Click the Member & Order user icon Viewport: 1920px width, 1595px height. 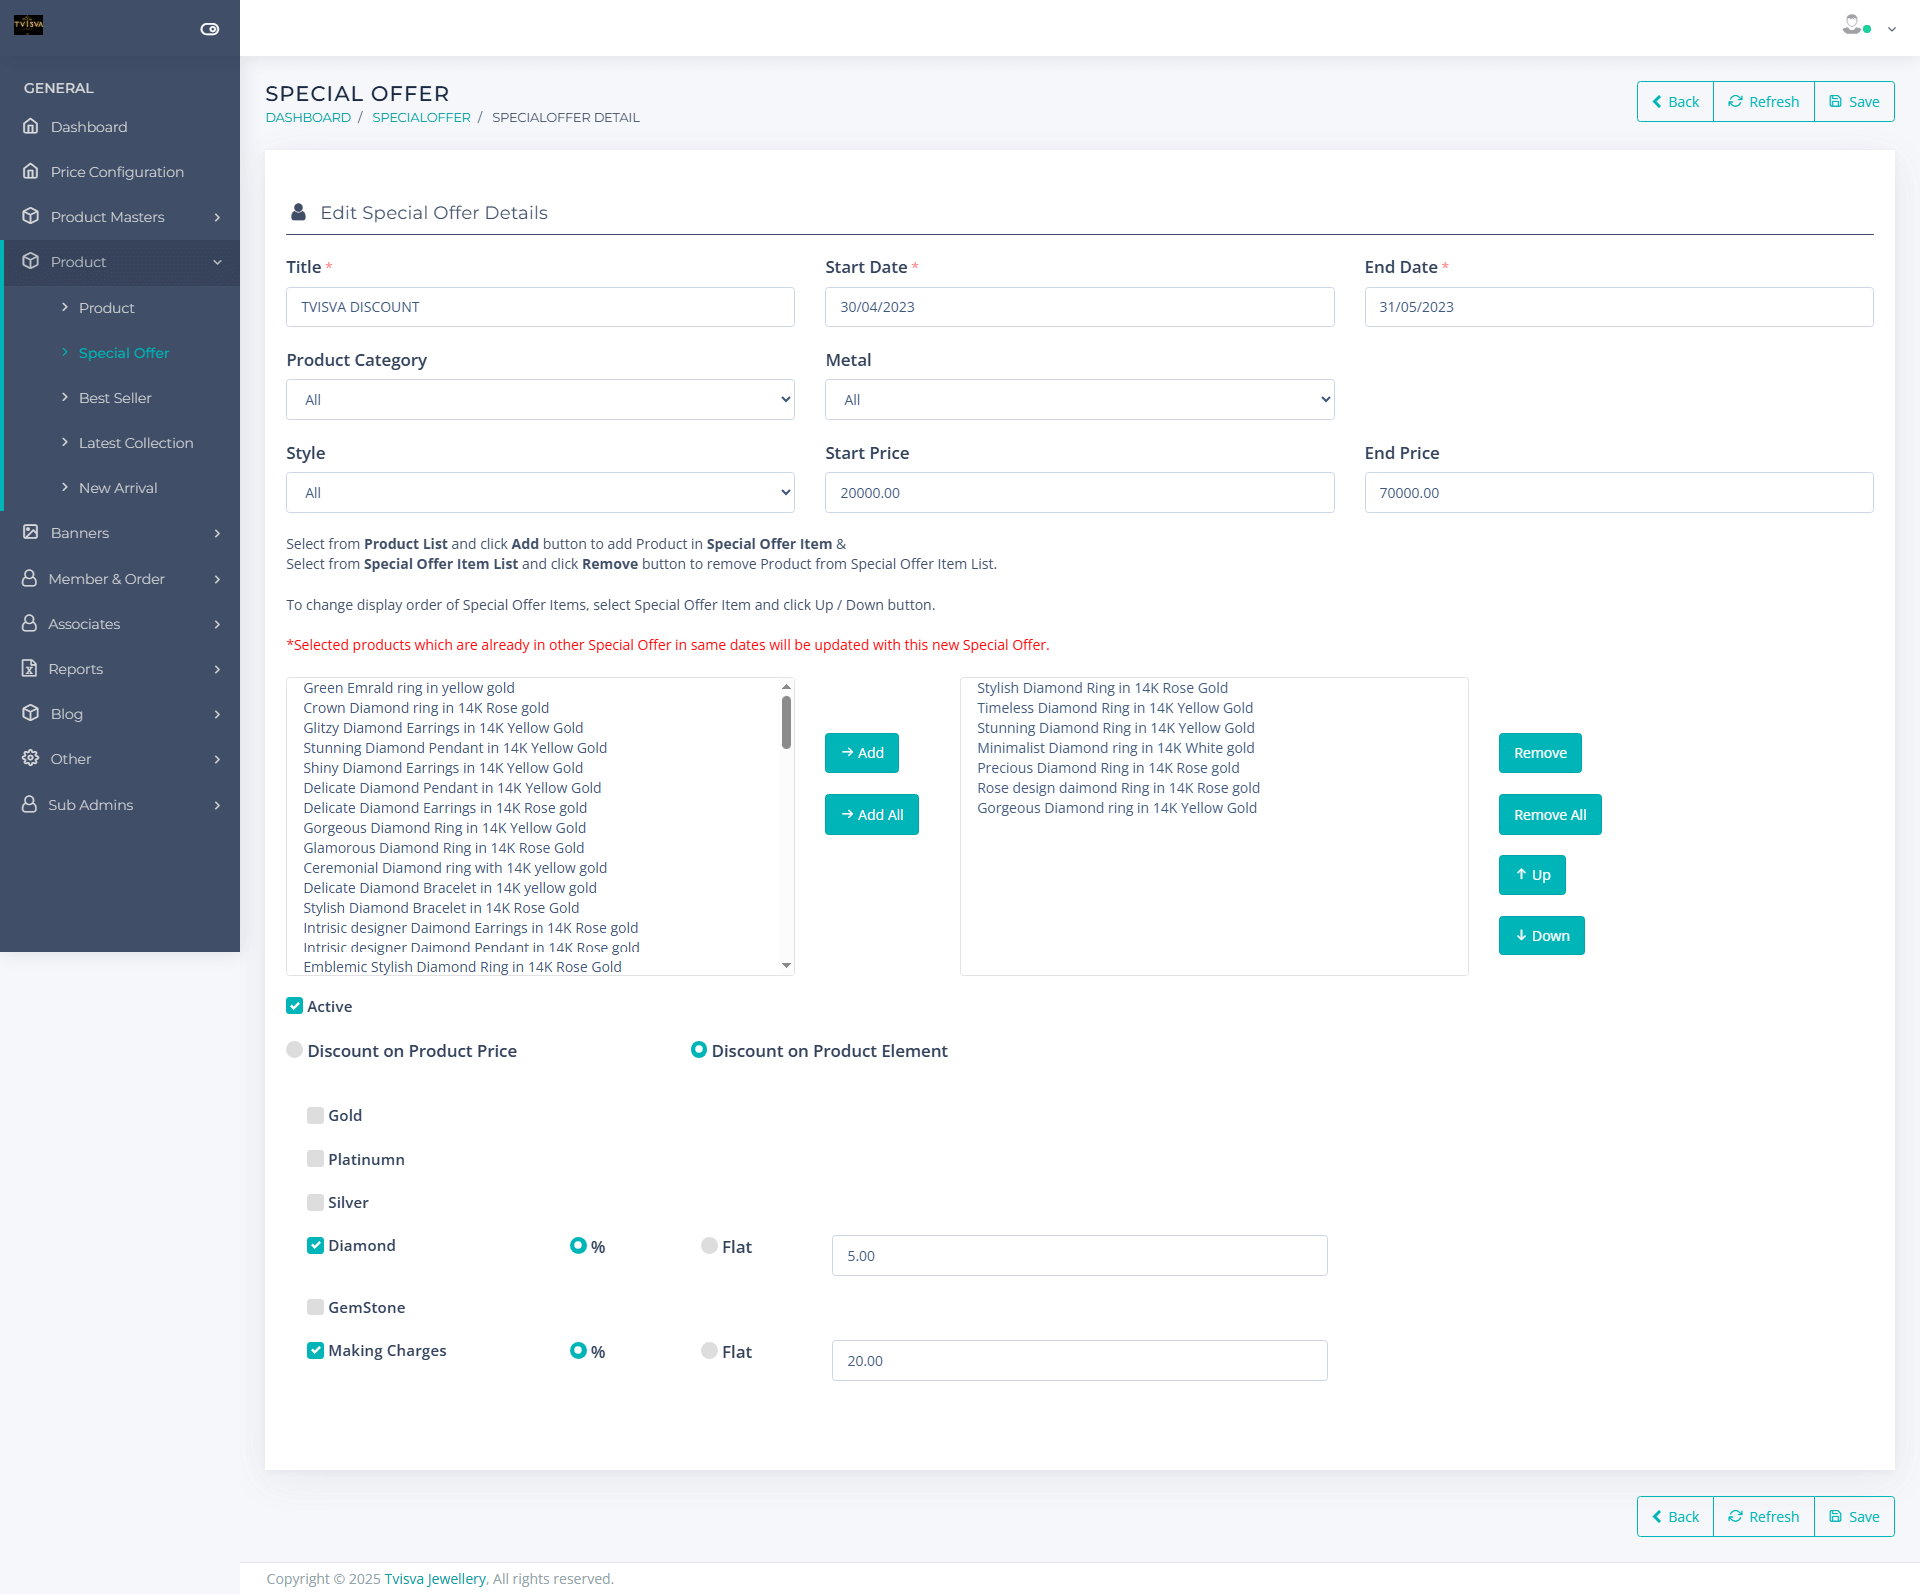point(30,578)
